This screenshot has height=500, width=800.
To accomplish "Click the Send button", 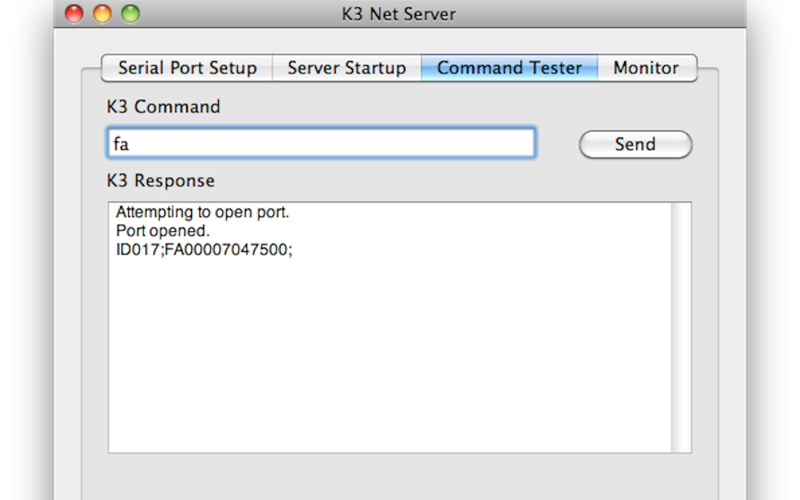I will 635,144.
